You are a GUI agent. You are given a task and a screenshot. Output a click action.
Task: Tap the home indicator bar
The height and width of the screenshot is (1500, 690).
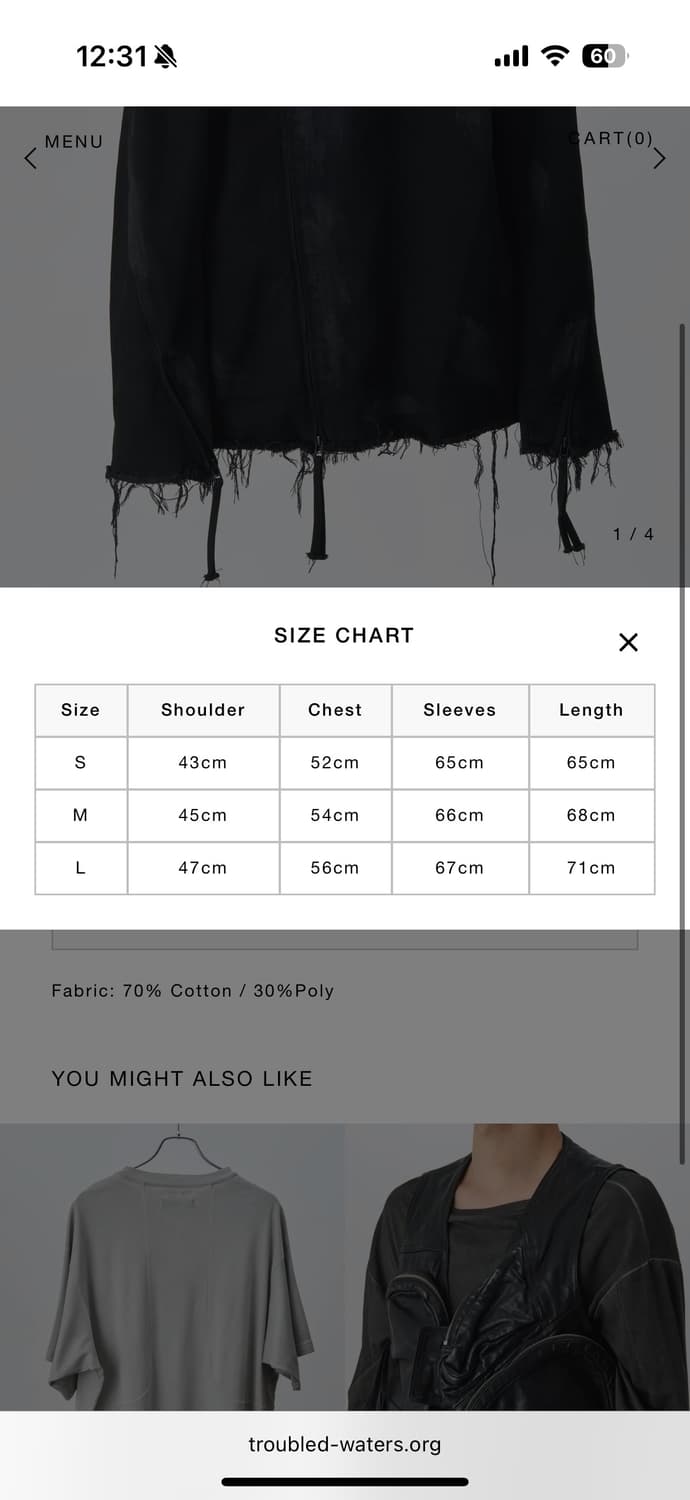coord(344,1482)
